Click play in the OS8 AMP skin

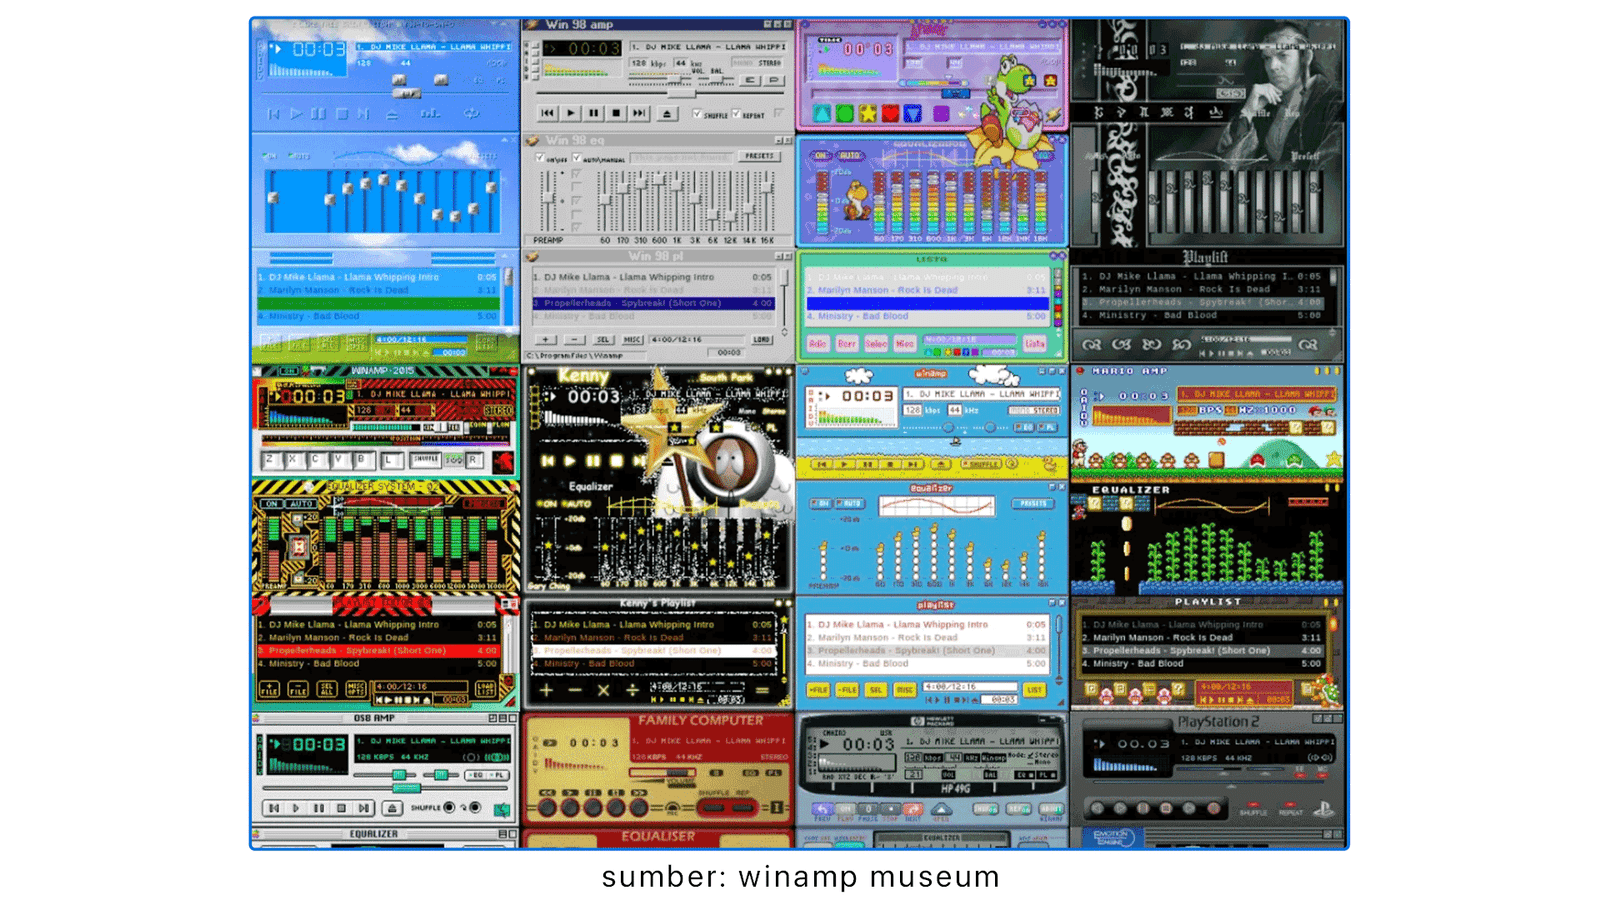coord(296,808)
